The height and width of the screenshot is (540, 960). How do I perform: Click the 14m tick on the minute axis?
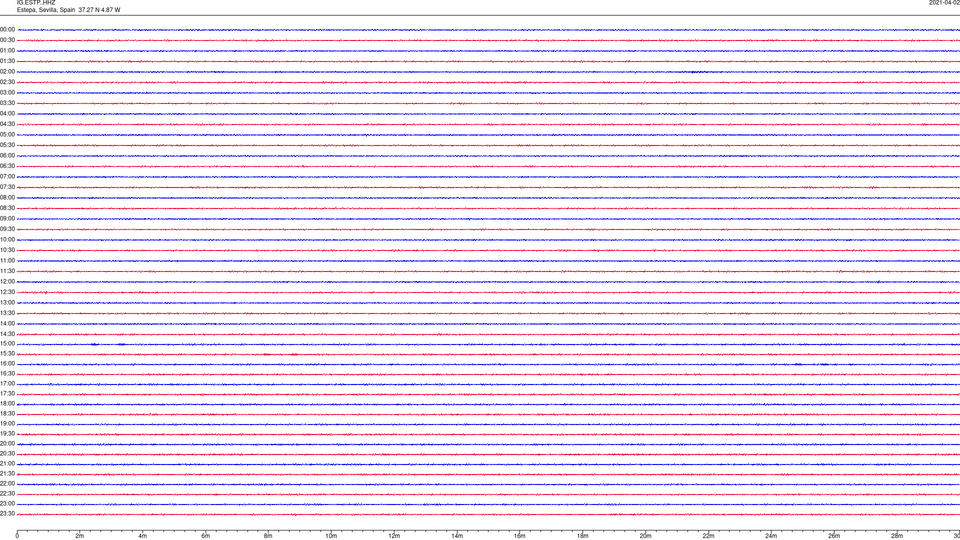(457, 536)
